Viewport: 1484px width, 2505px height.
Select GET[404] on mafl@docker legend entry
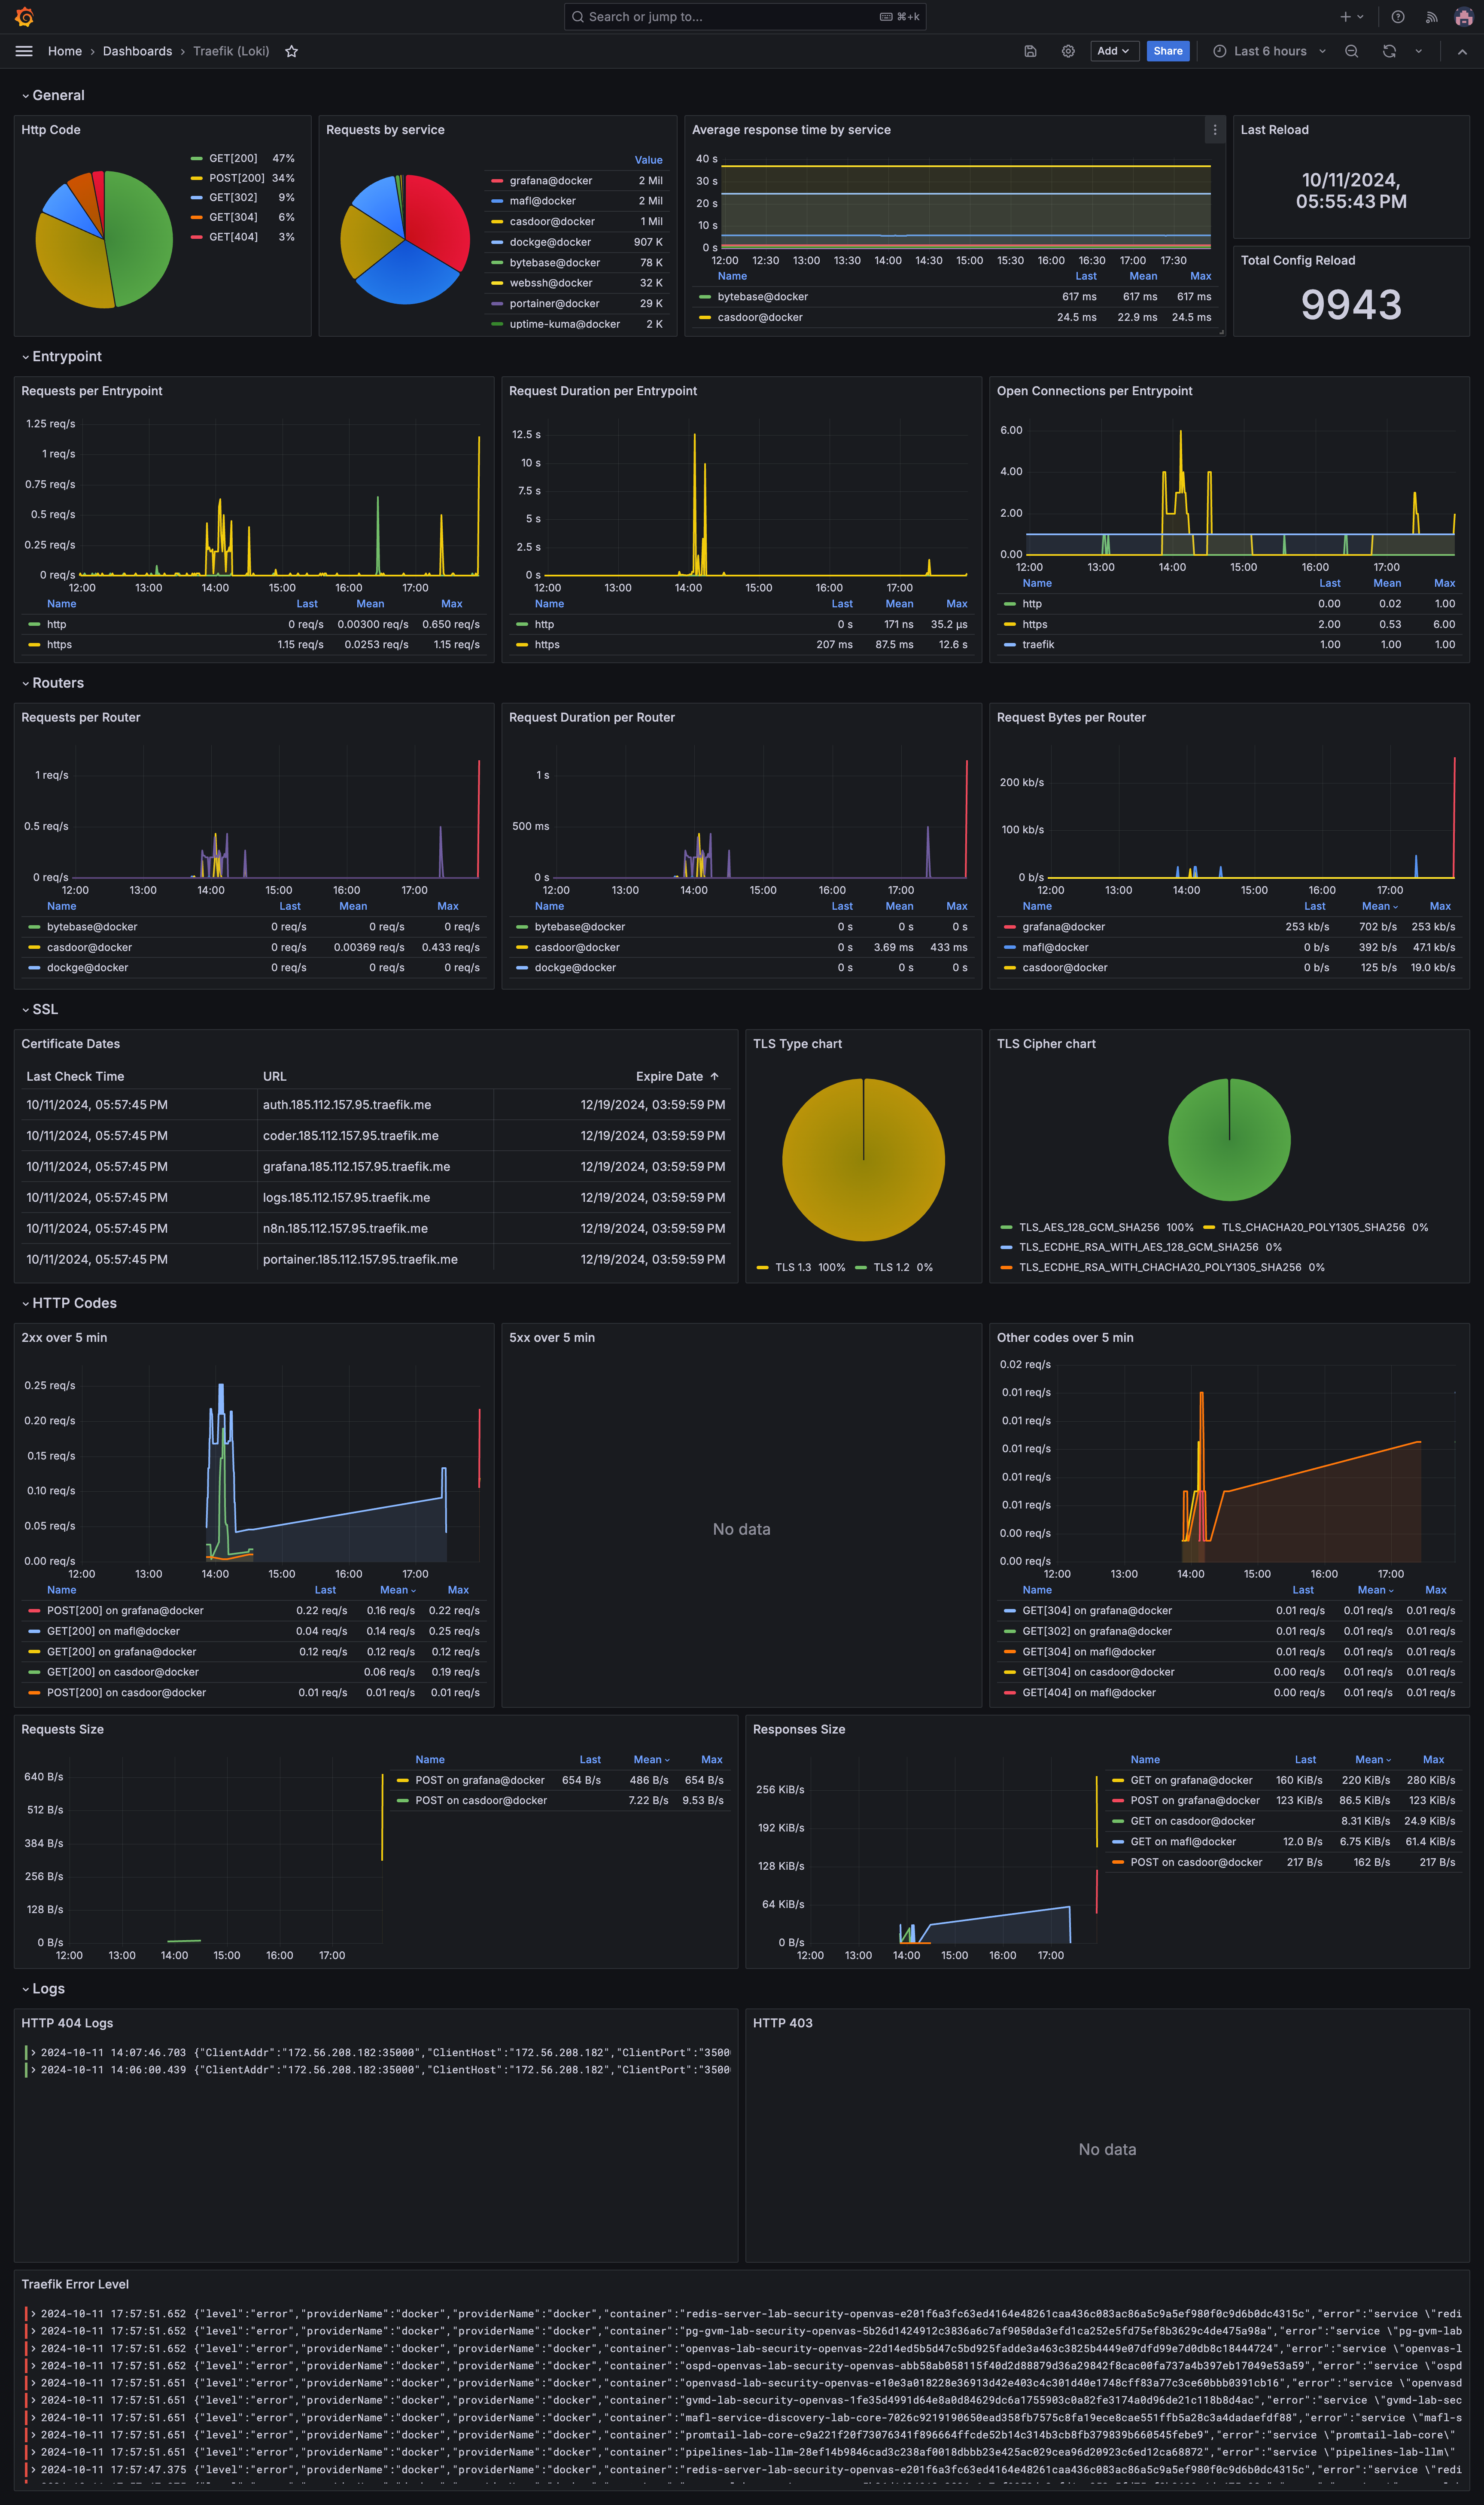tap(1088, 1694)
